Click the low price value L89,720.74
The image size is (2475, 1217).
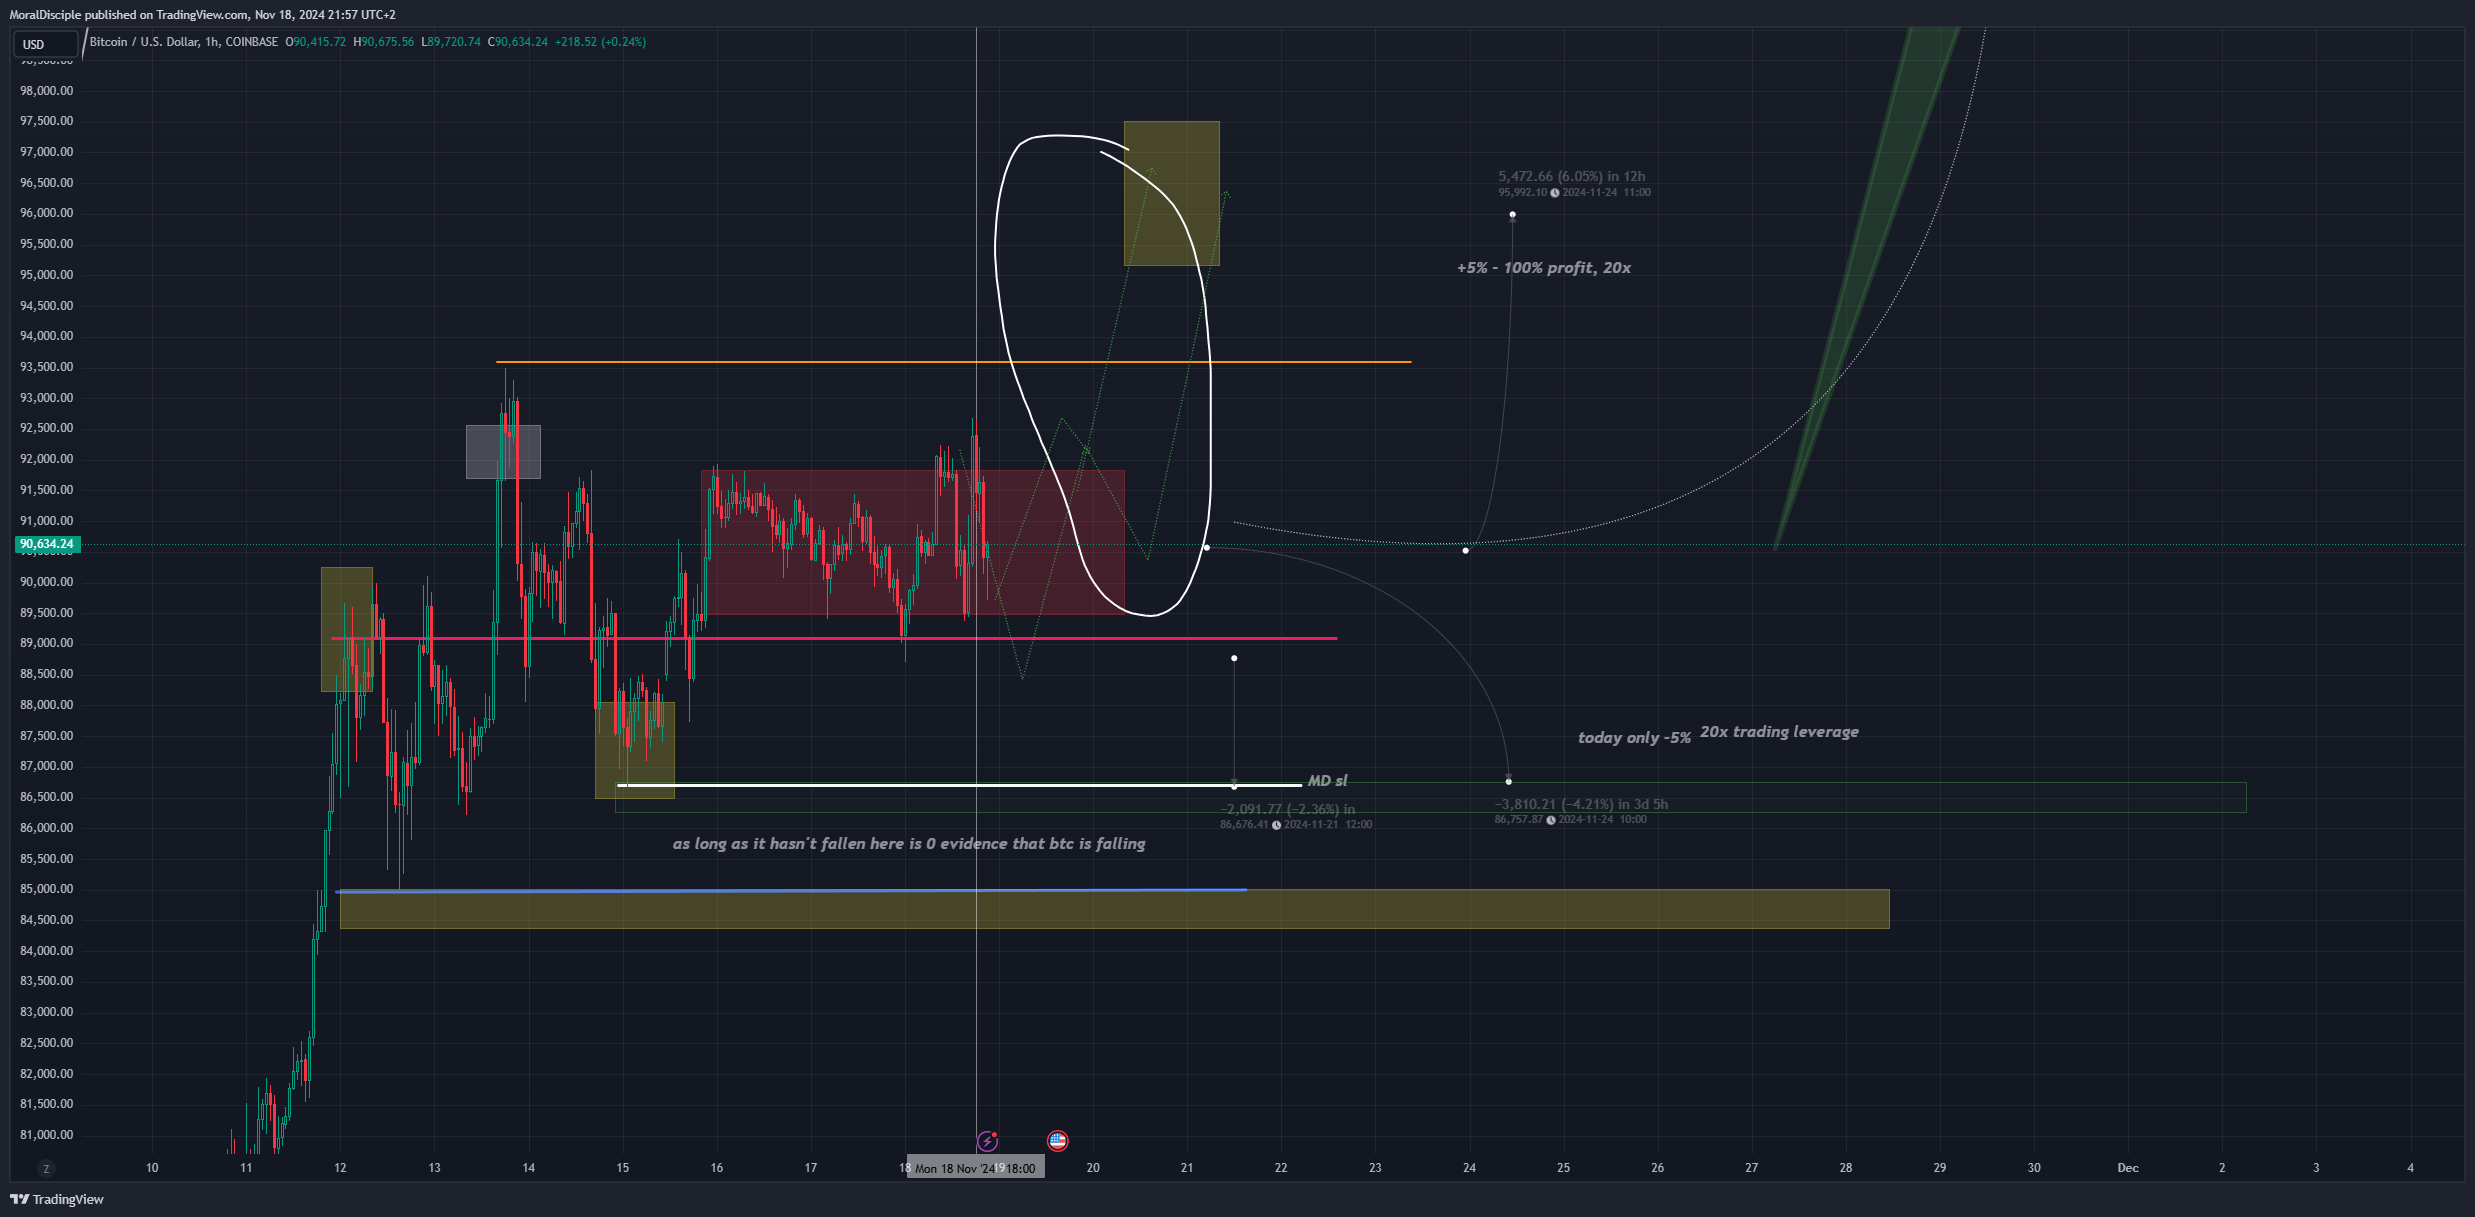tap(451, 42)
